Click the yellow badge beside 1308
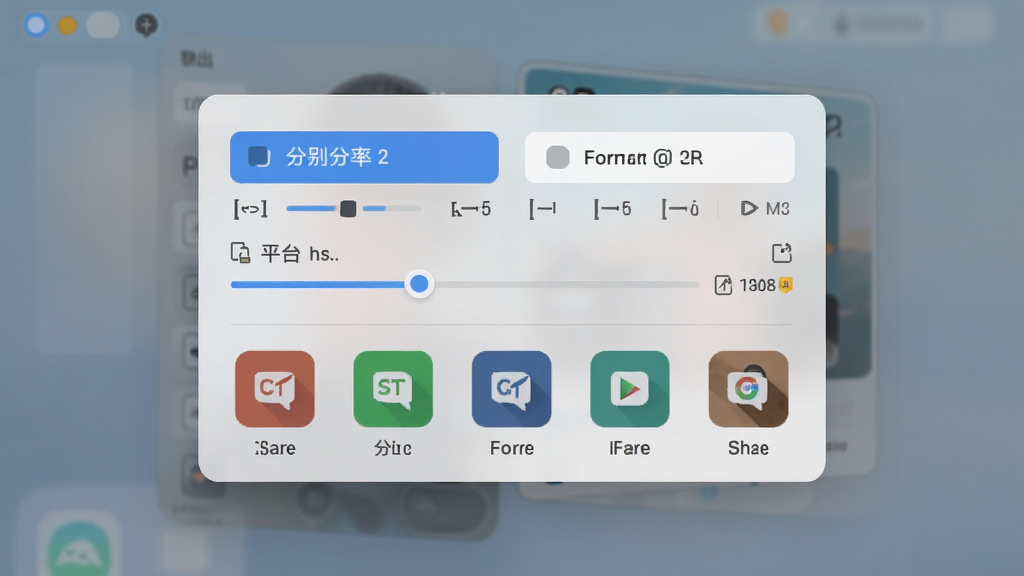Viewport: 1024px width, 576px height. point(786,285)
